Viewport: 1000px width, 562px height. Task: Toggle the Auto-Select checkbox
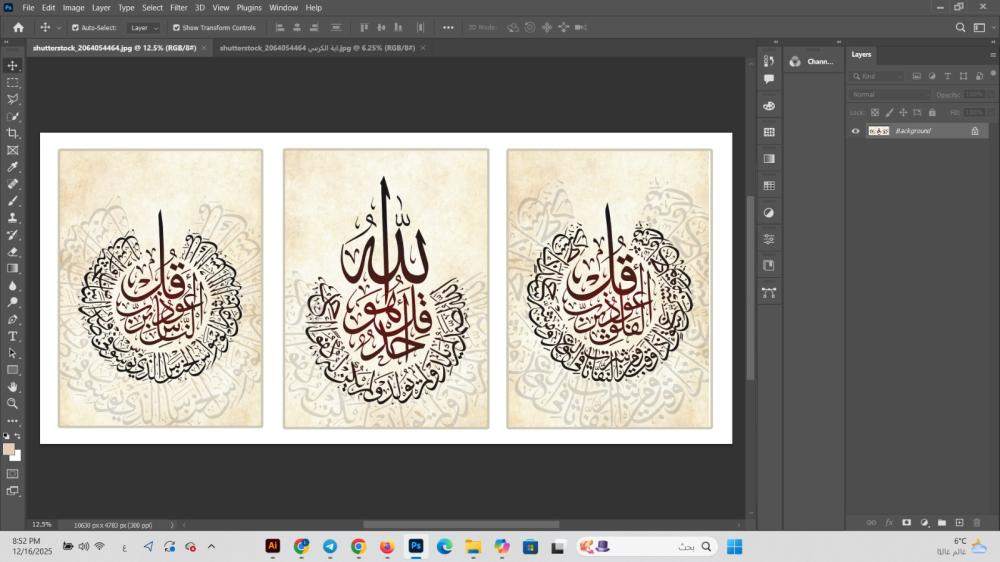tap(76, 28)
